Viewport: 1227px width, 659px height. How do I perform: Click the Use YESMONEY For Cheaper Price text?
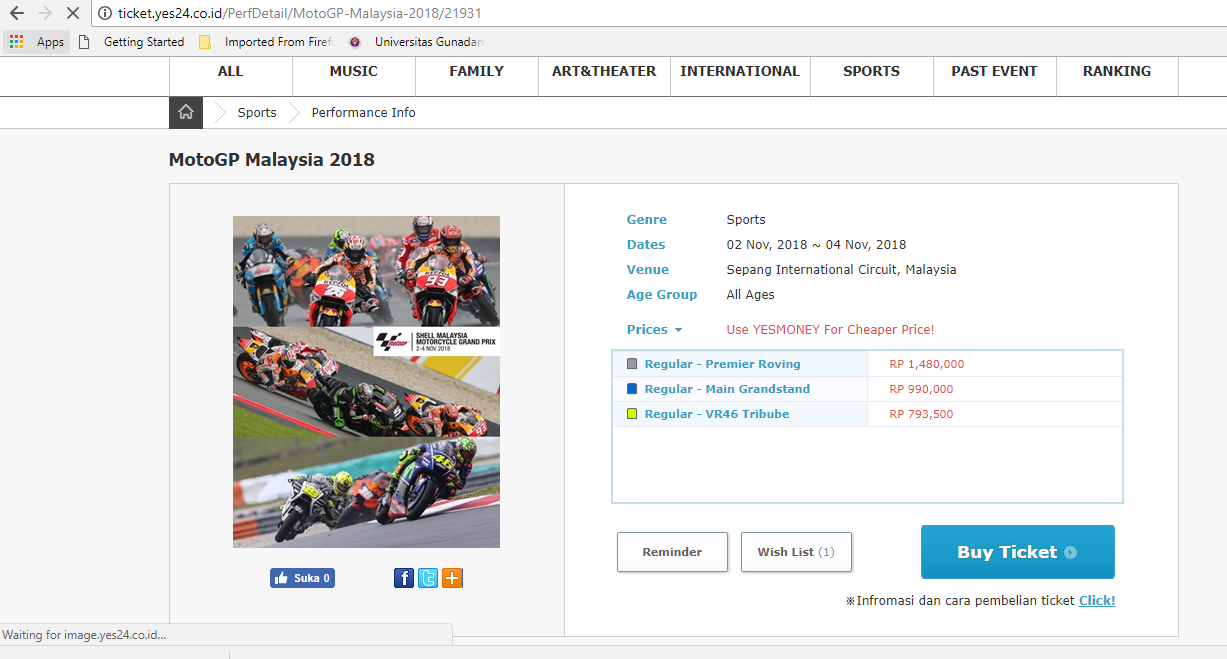(x=830, y=330)
